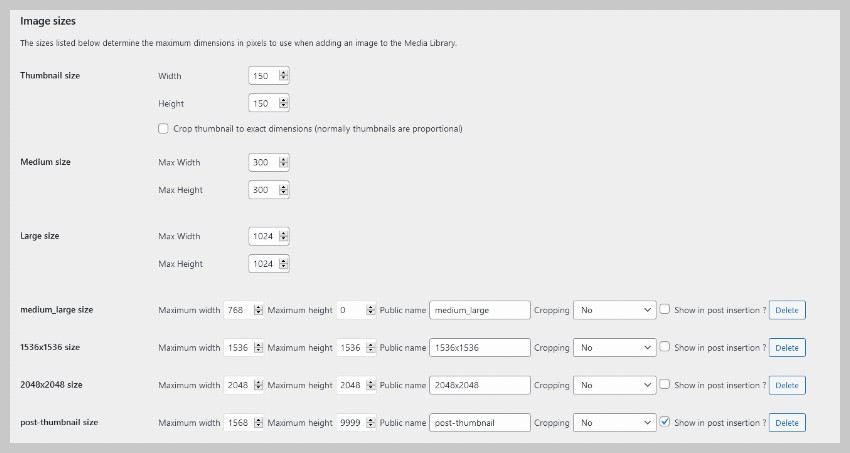Enable Crop thumbnail to exact dimensions
This screenshot has height=453, width=850.
click(163, 129)
